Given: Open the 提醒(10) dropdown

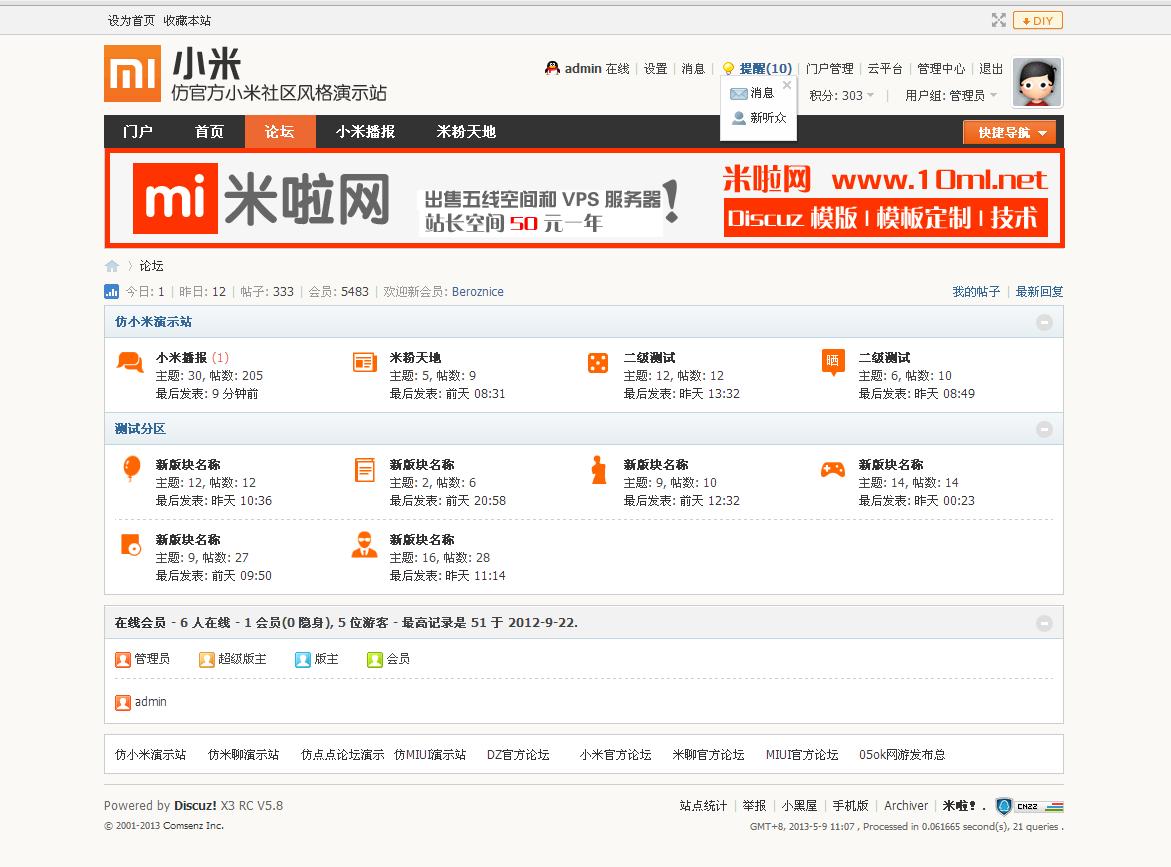Looking at the screenshot, I should (x=765, y=69).
